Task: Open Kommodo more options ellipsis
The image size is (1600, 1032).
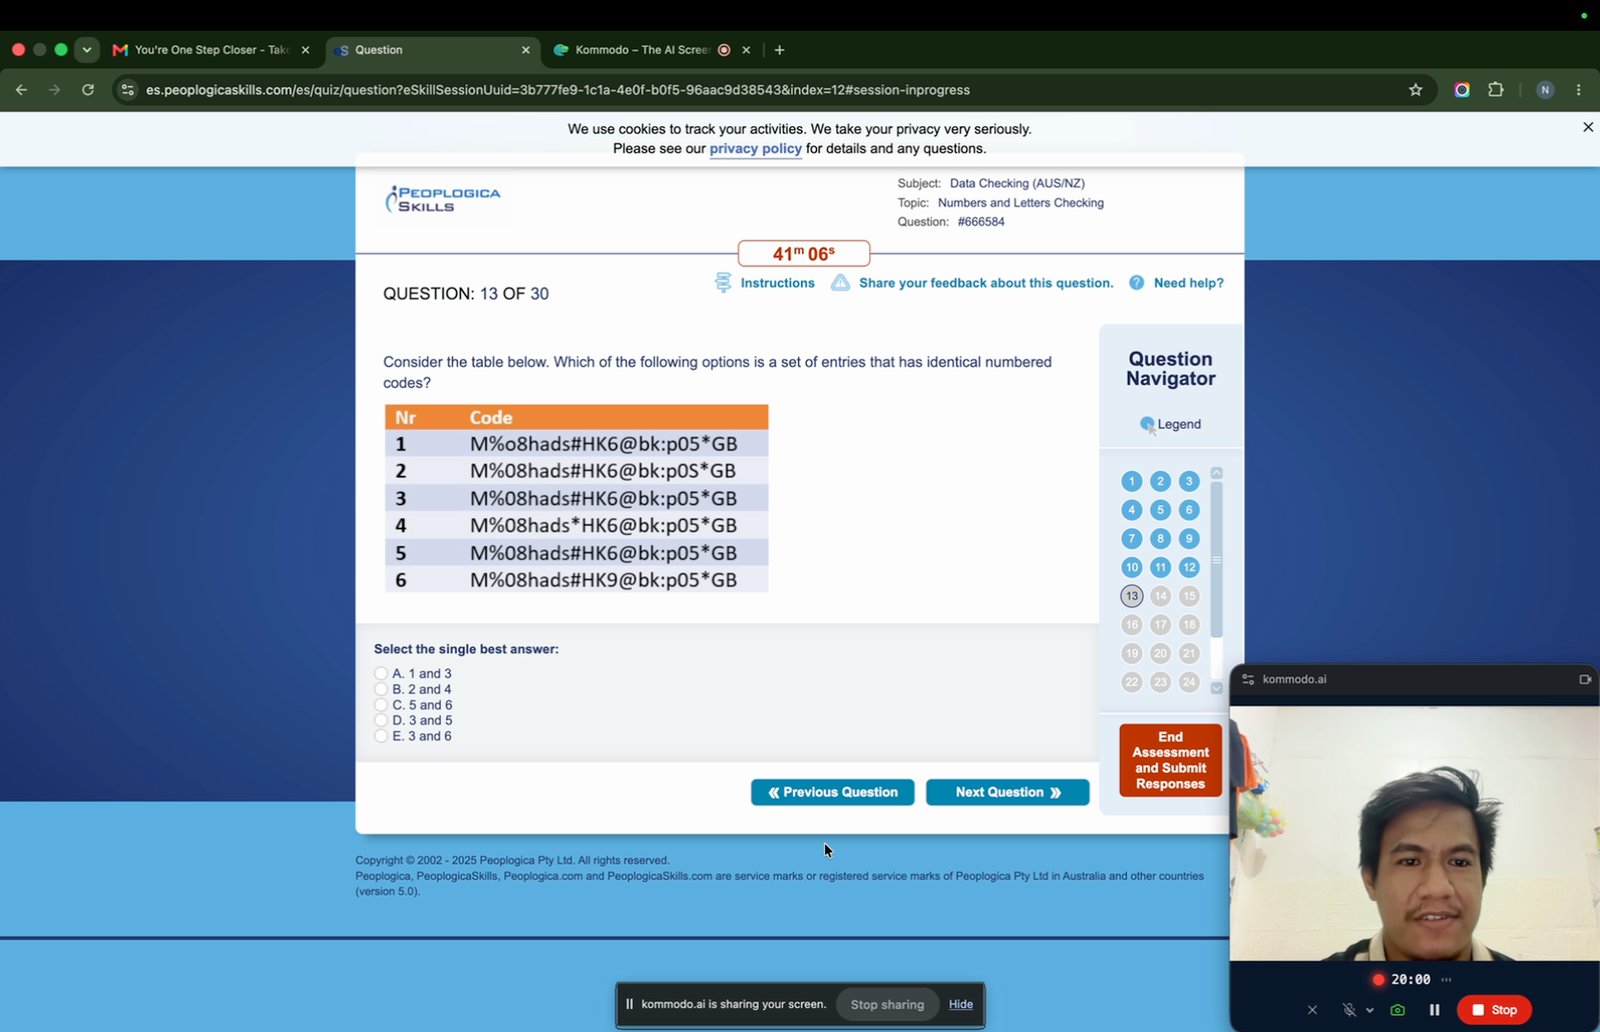Action: point(1446,980)
